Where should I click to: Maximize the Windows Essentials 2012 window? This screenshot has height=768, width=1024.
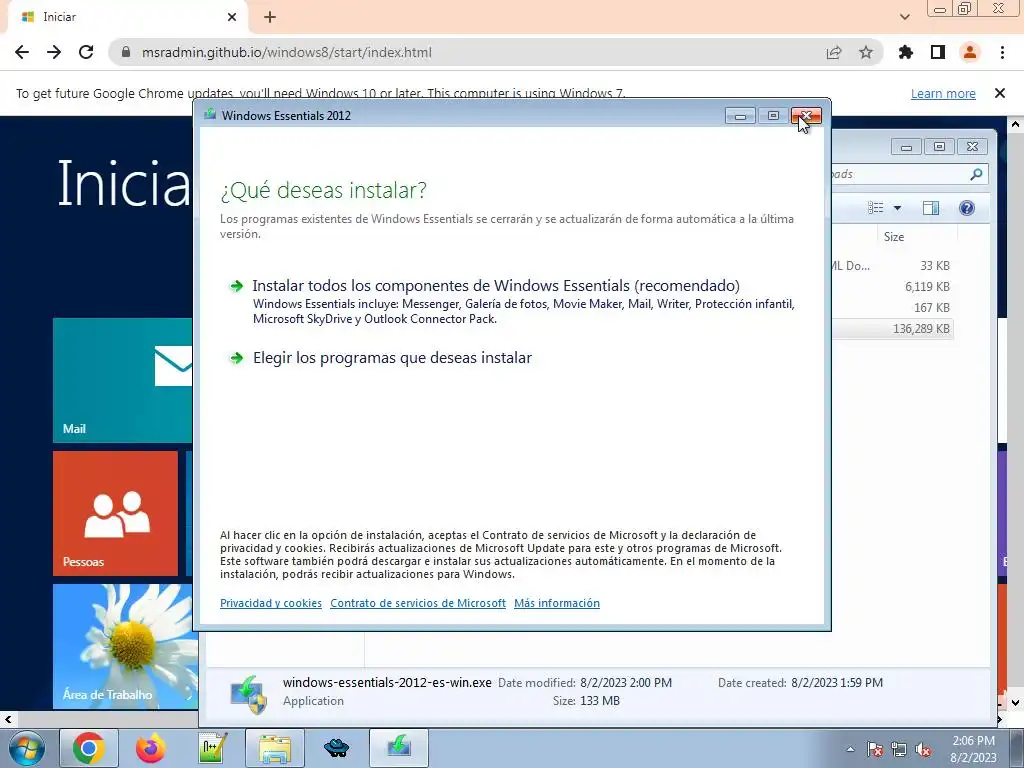(x=773, y=116)
